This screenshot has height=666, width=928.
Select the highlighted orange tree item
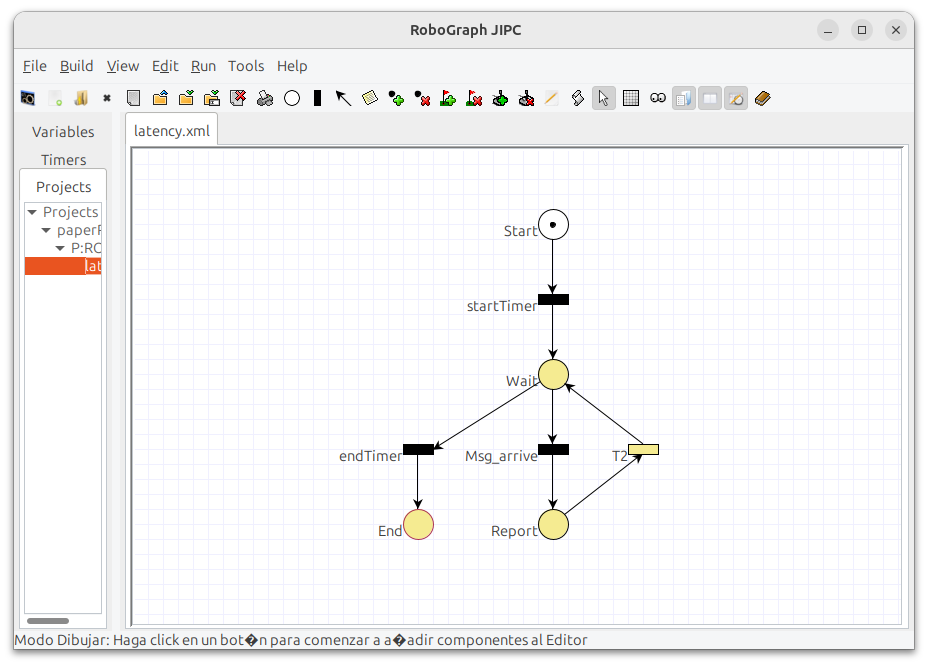click(x=63, y=266)
